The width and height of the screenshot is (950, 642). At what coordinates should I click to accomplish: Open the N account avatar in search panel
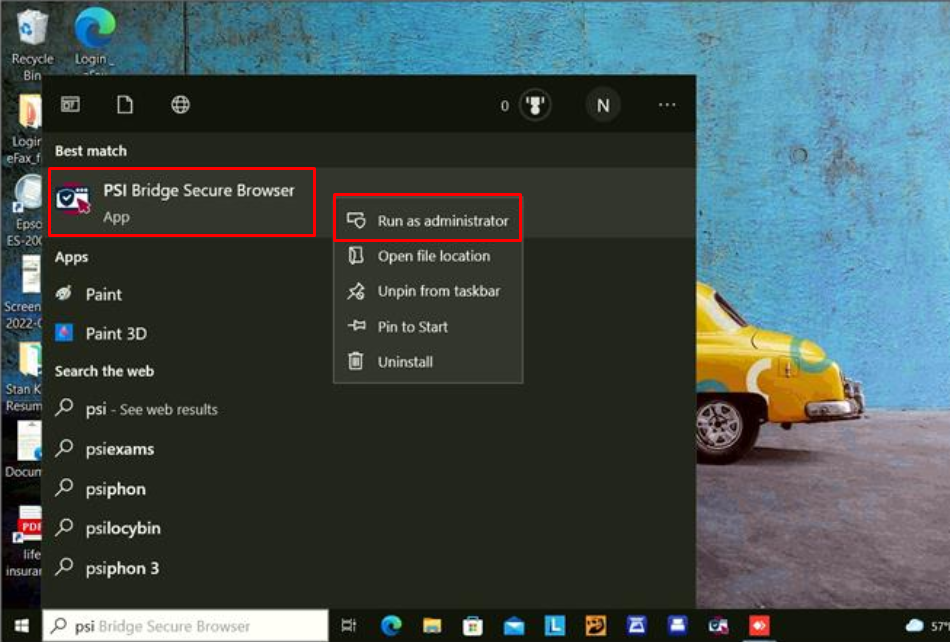click(603, 105)
